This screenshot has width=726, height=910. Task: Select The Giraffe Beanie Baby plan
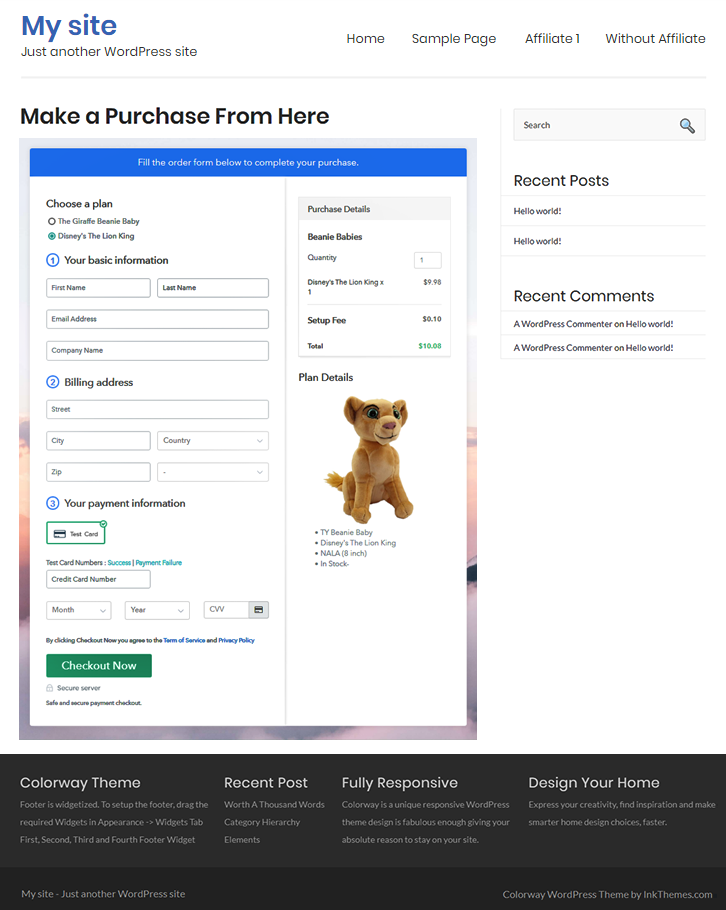click(x=52, y=221)
